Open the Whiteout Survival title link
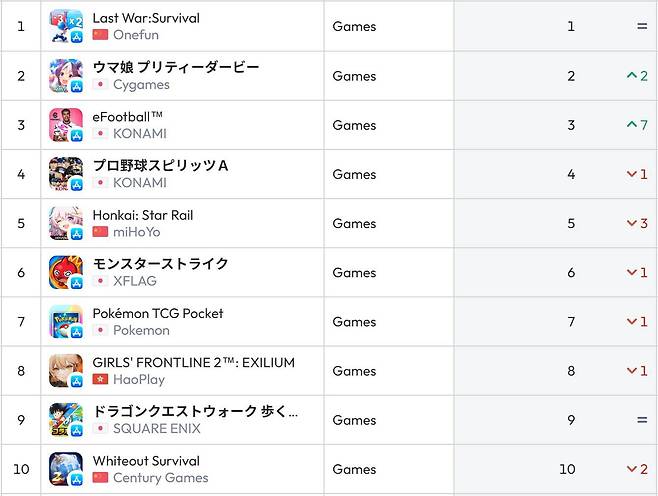This screenshot has height=496, width=658. tap(146, 461)
